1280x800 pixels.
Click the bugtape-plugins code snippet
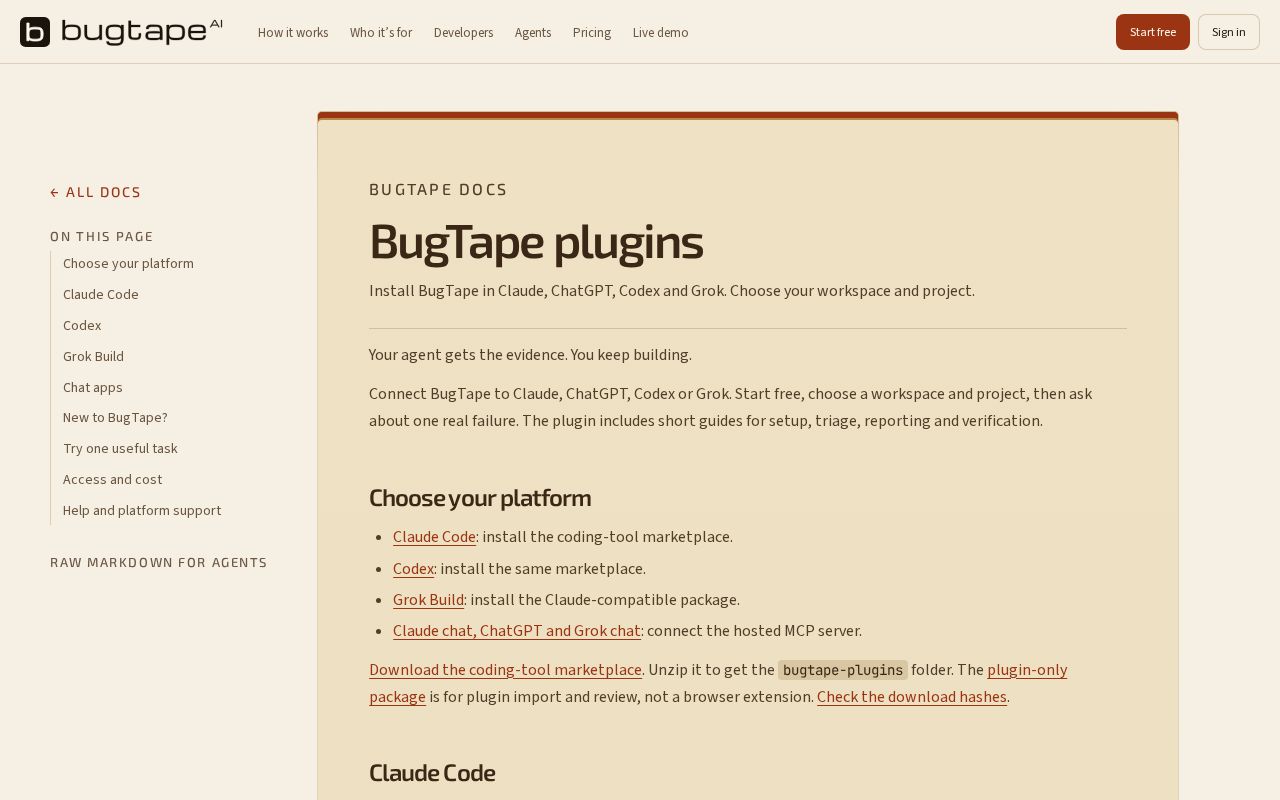843,670
